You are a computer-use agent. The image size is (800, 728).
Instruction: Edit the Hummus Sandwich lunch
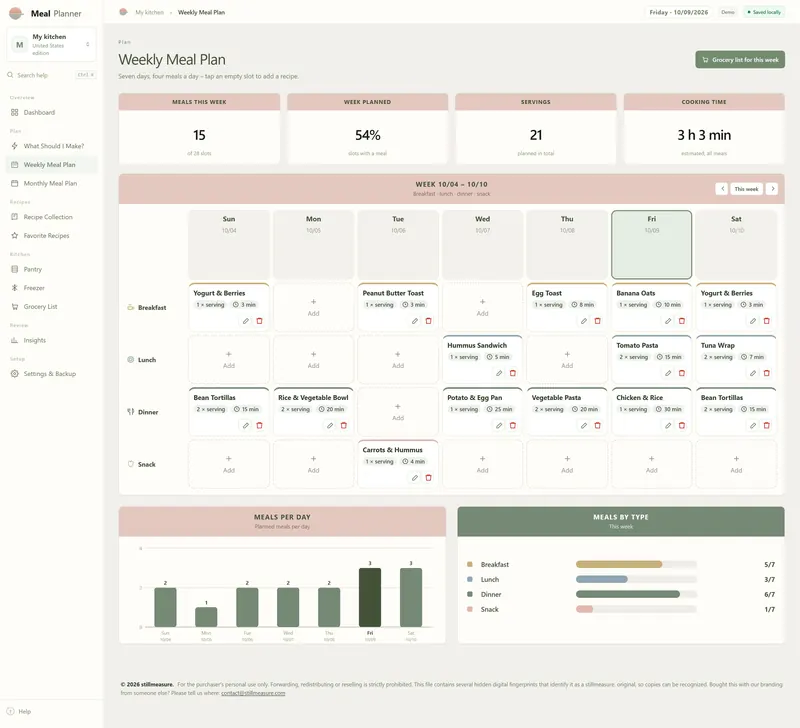[x=499, y=373]
